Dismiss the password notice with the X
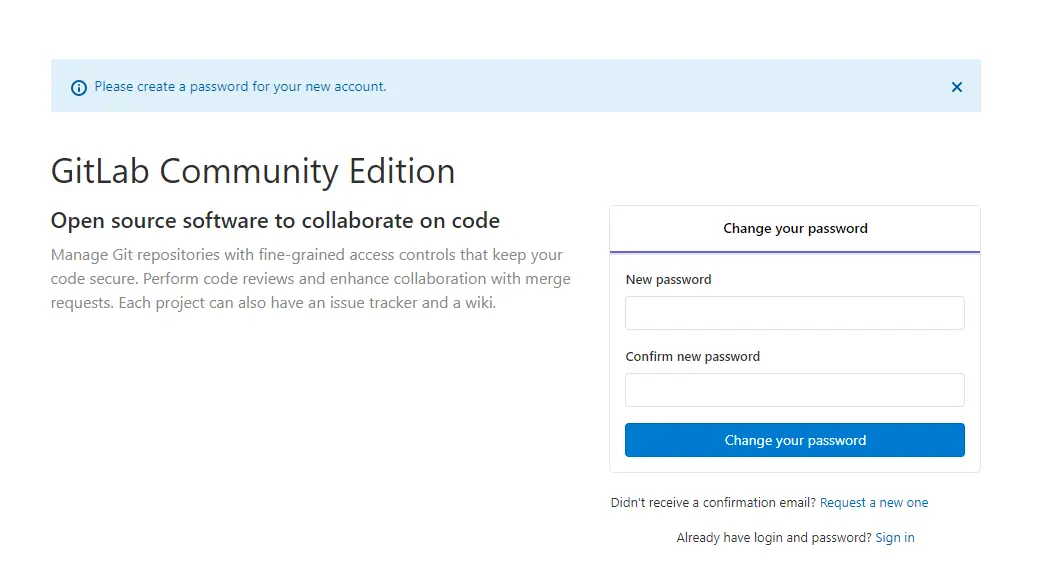This screenshot has width=1041, height=572. tap(957, 87)
